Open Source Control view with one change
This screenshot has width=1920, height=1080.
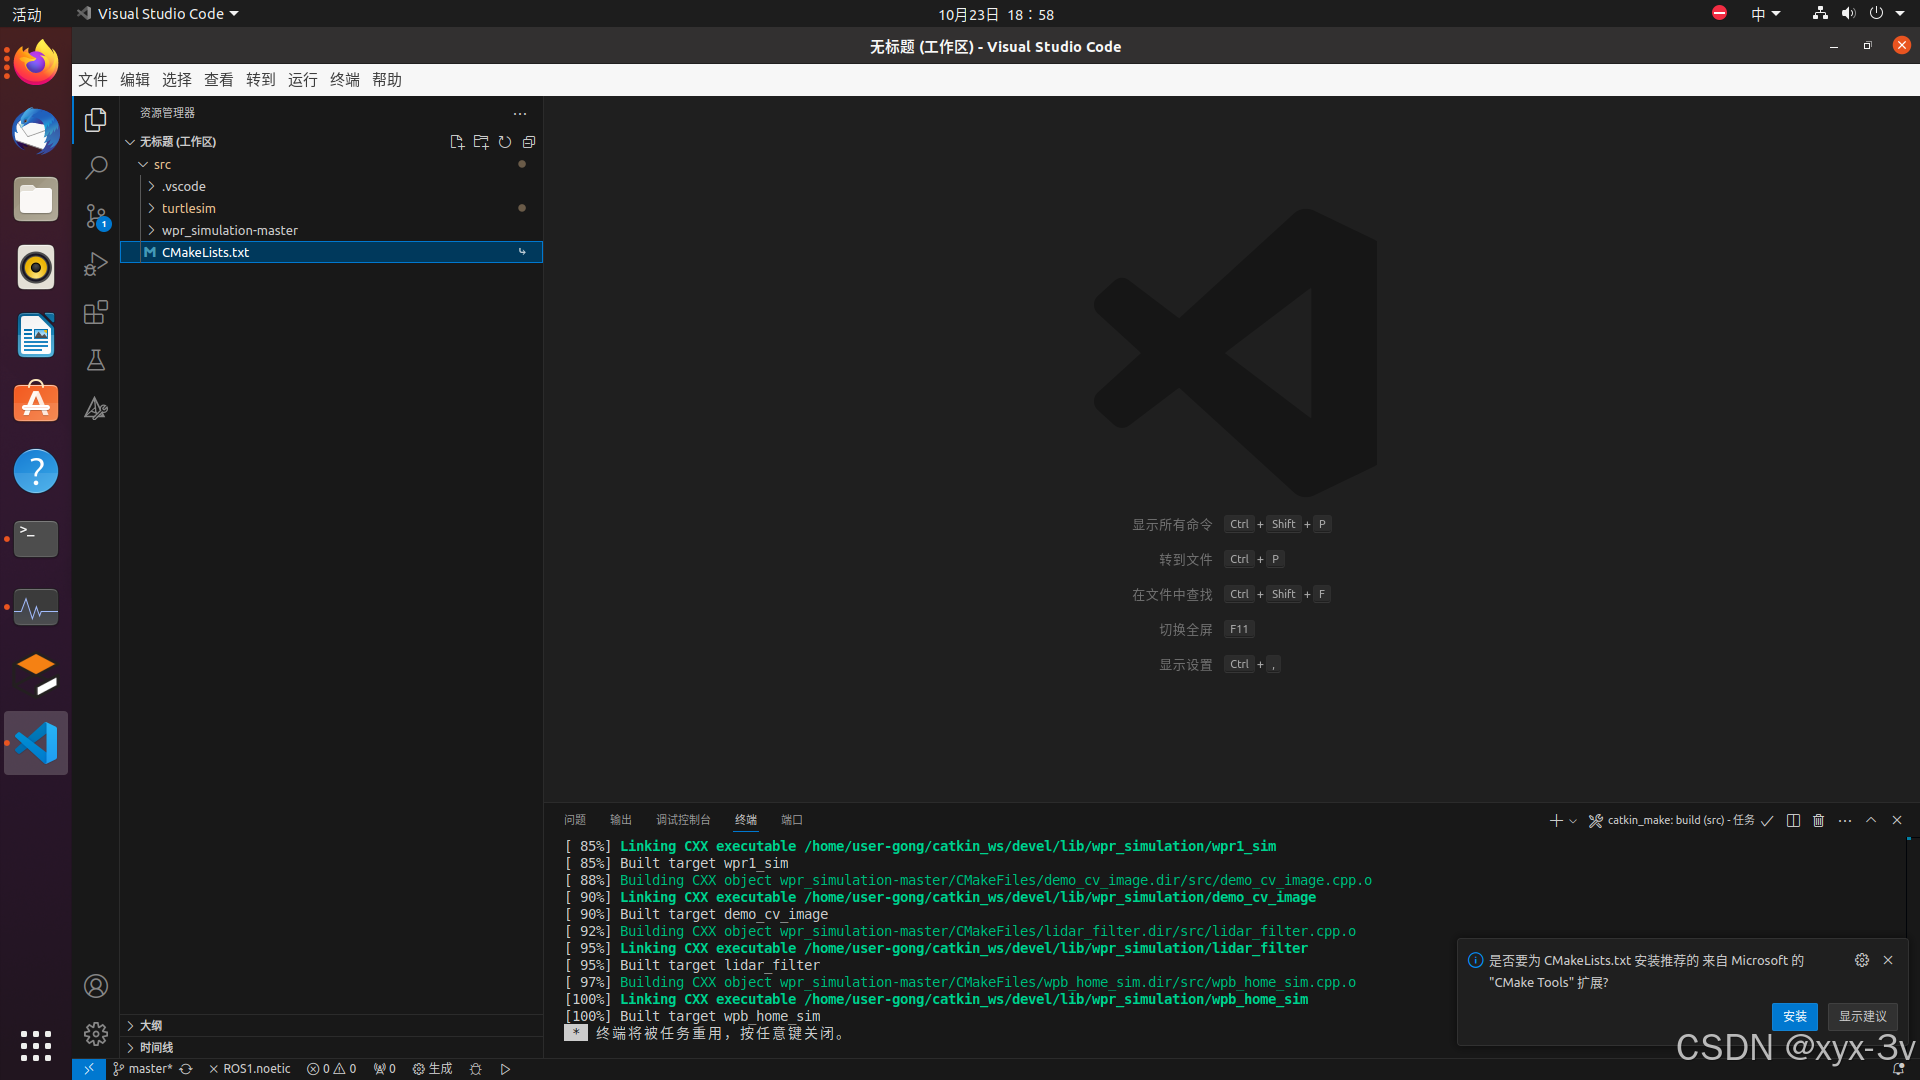96,216
